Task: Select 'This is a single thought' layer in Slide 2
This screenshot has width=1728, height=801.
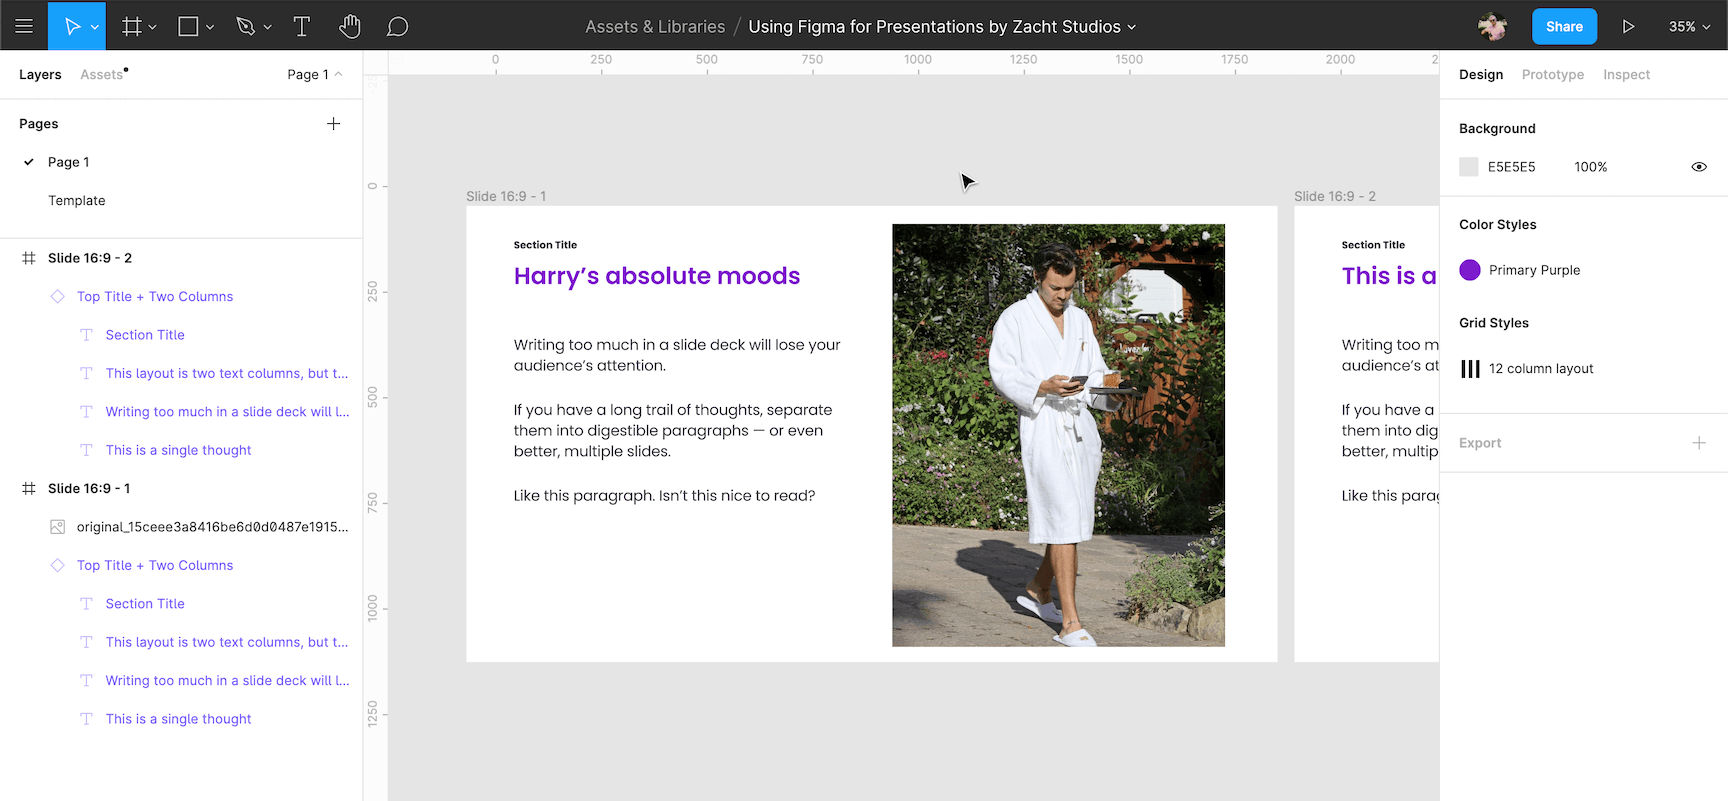Action: tap(181, 450)
